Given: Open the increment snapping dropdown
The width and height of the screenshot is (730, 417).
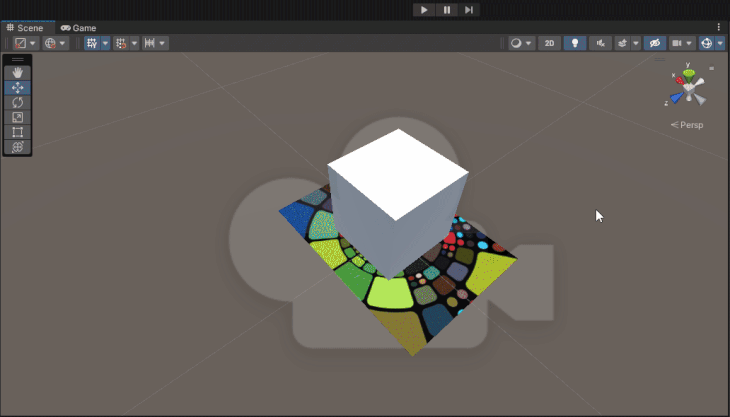Looking at the screenshot, I should [155, 43].
